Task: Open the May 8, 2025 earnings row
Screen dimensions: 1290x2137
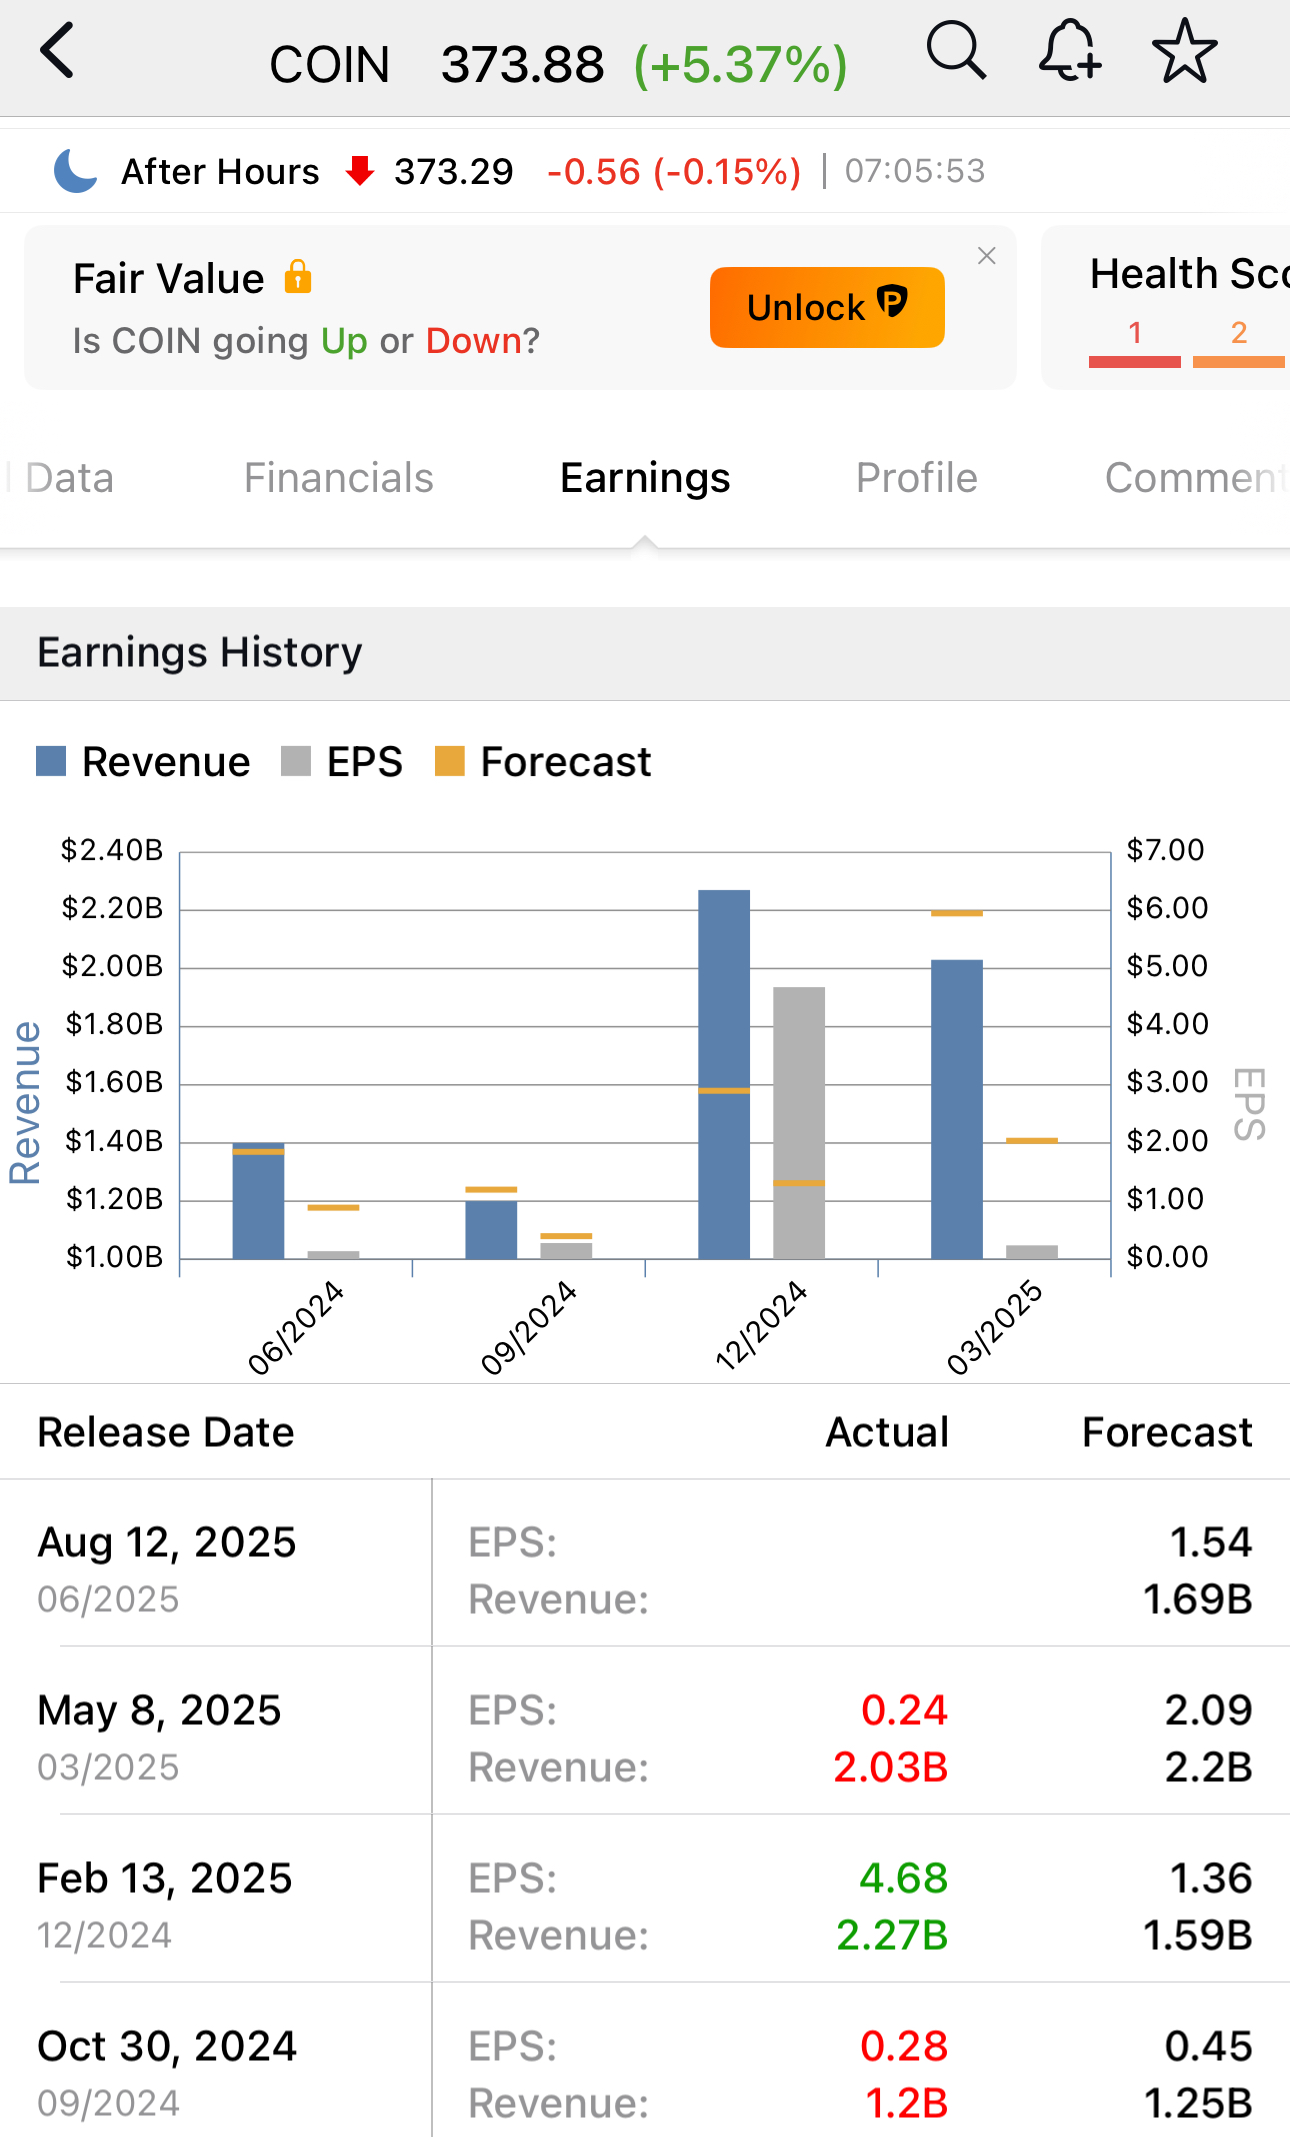Action: pos(645,1731)
